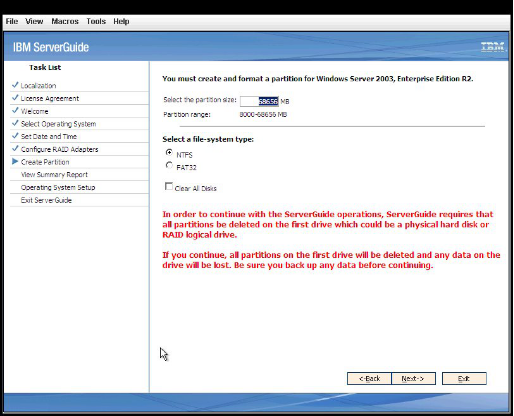This screenshot has height=416, width=514.
Task: Select the Welcome task in the list
Action: tap(34, 111)
